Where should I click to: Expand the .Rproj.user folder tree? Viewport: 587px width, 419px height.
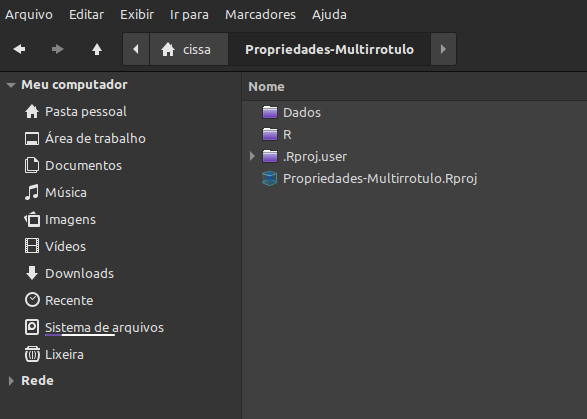[252, 157]
